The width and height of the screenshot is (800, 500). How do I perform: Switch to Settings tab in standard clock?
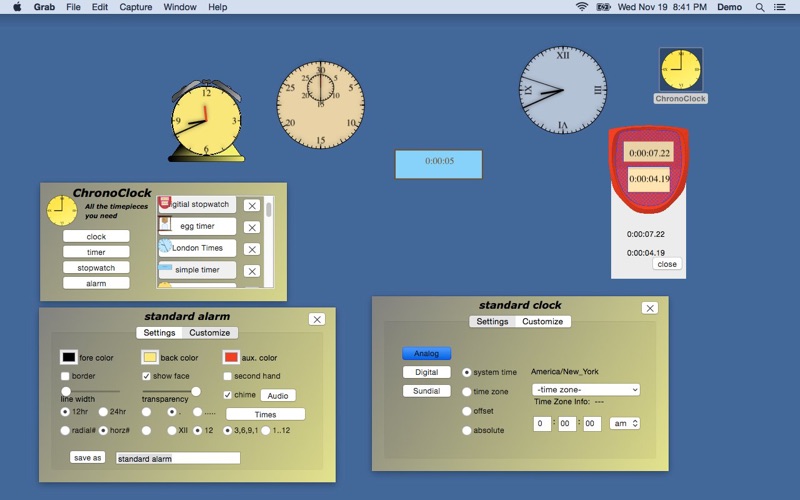(x=492, y=321)
